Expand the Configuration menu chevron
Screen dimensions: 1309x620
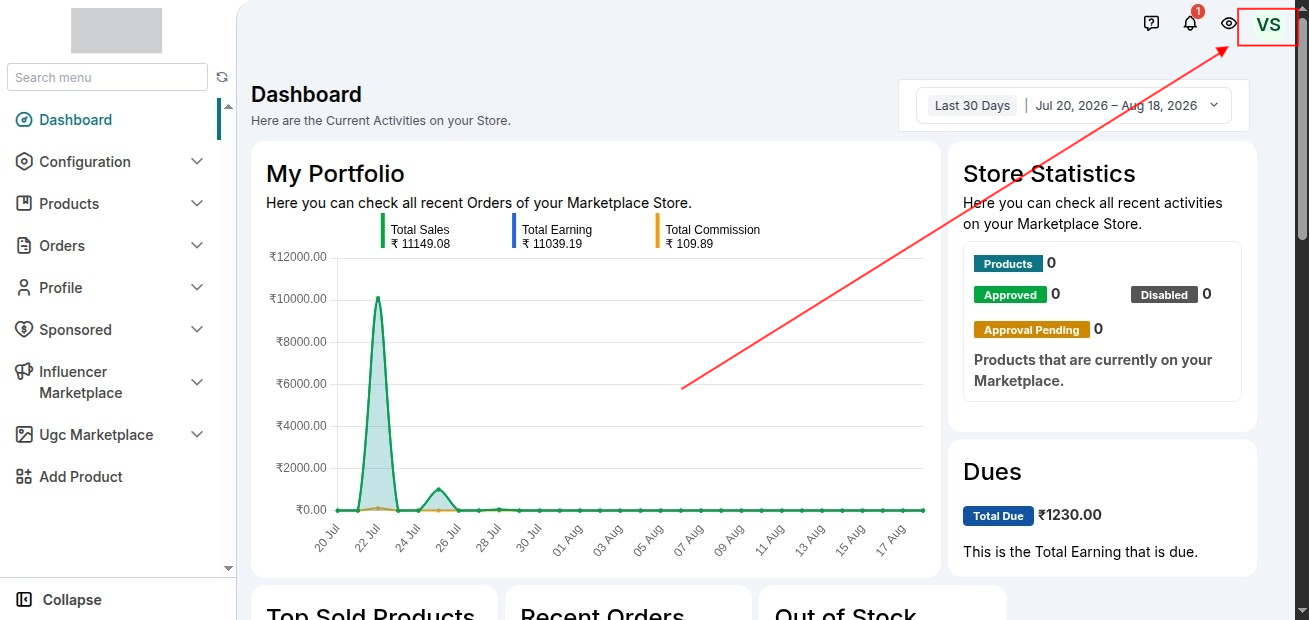197,162
